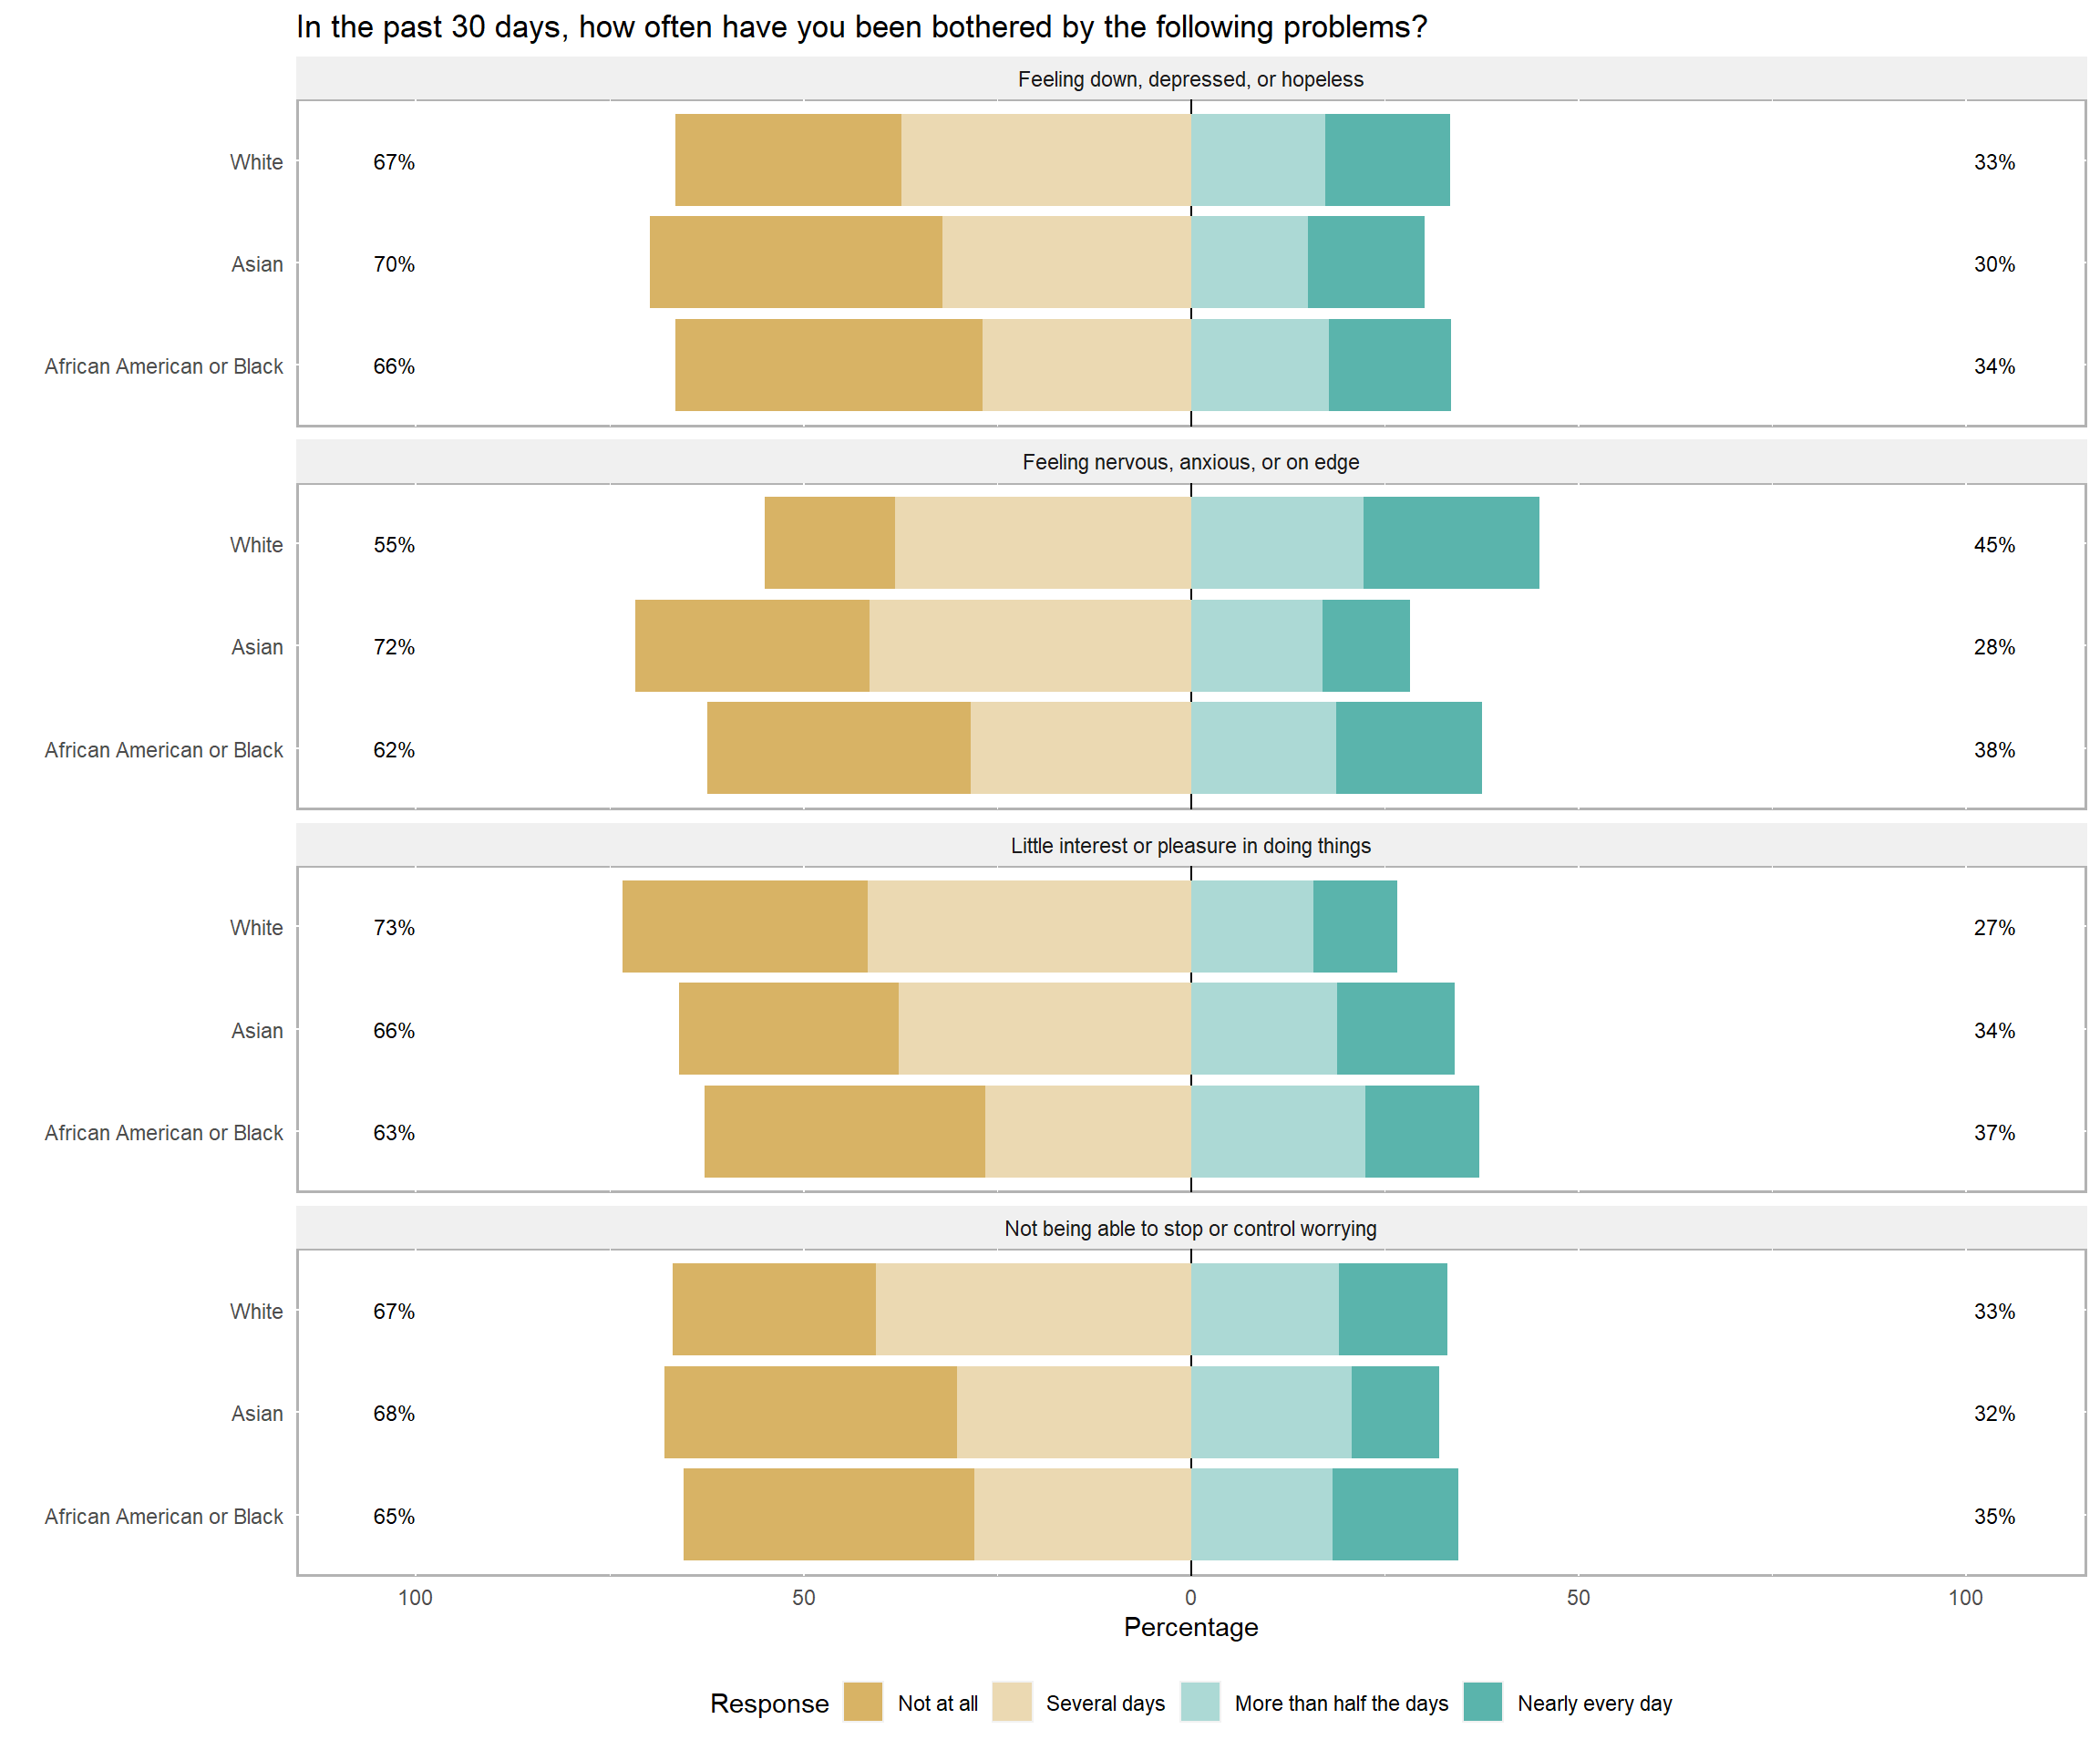Click the 73% label in the little interest panel
Viewport: 2100px width, 1750px height.
click(394, 928)
